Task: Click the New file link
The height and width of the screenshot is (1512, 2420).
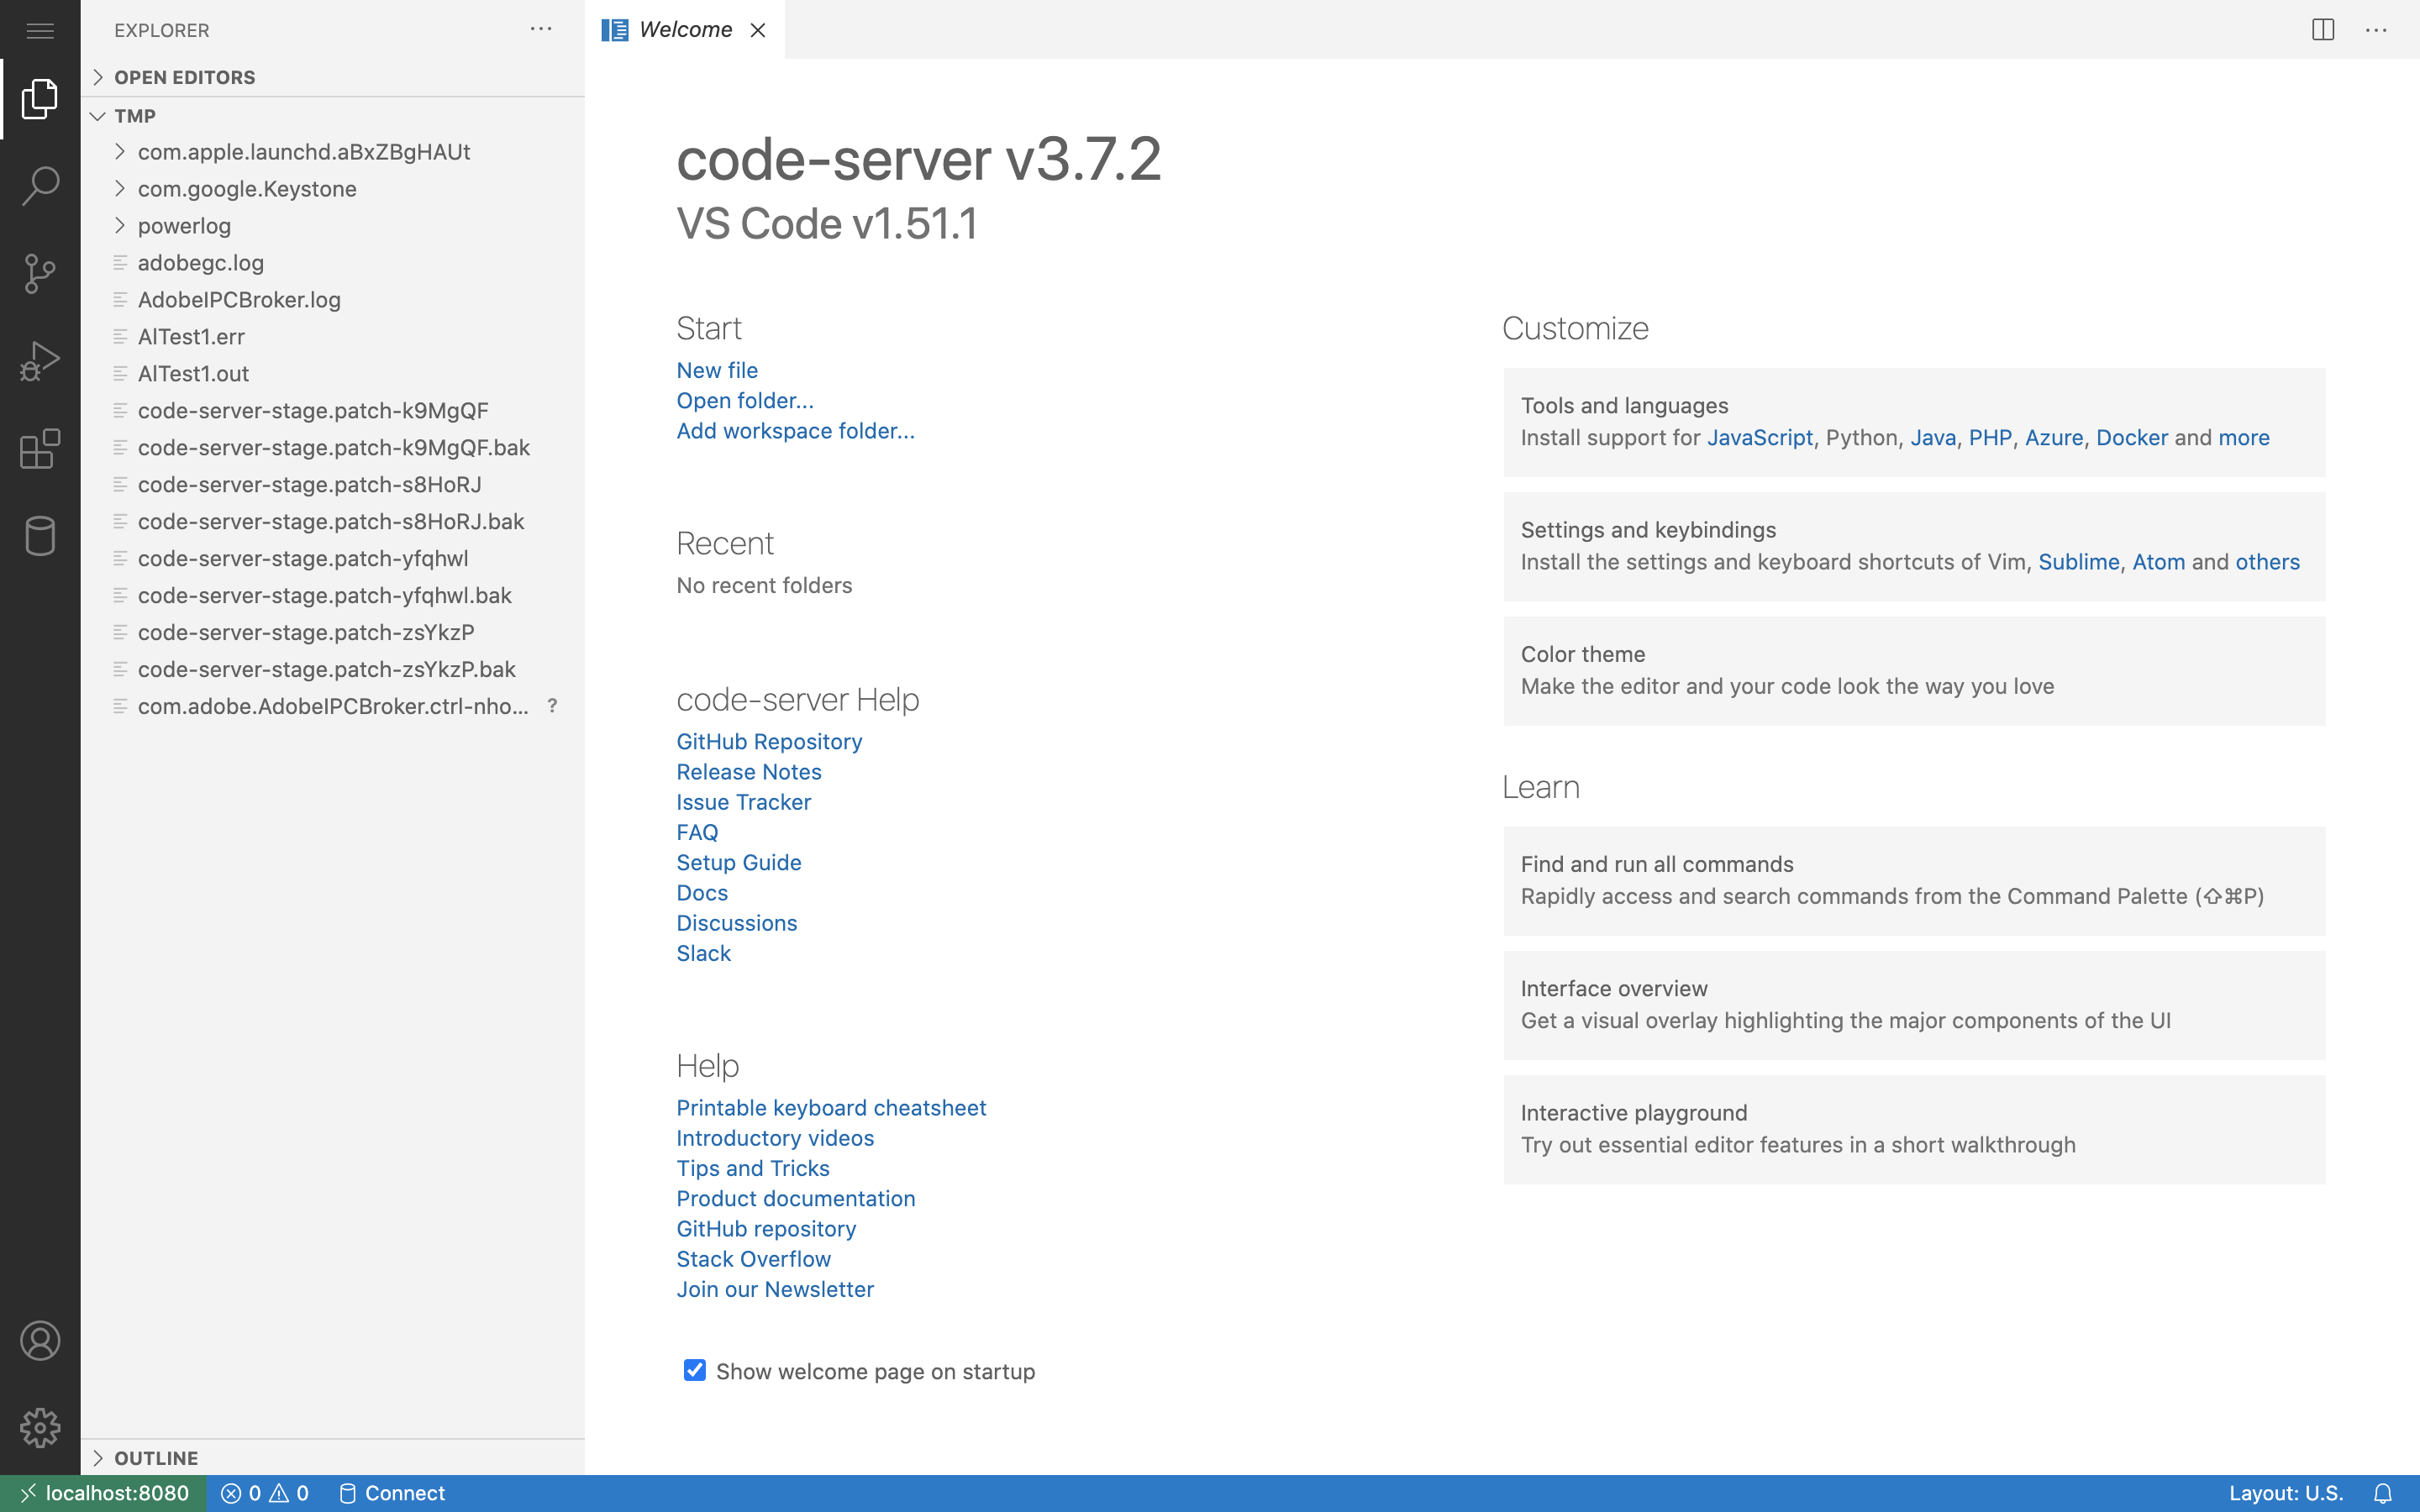Action: 717,370
